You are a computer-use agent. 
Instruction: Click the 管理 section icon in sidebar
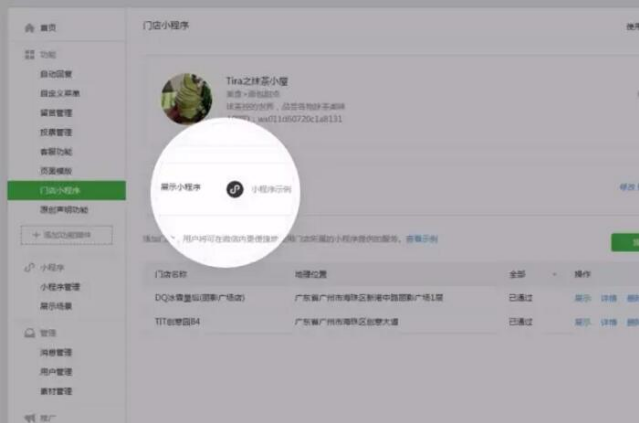coord(29,332)
